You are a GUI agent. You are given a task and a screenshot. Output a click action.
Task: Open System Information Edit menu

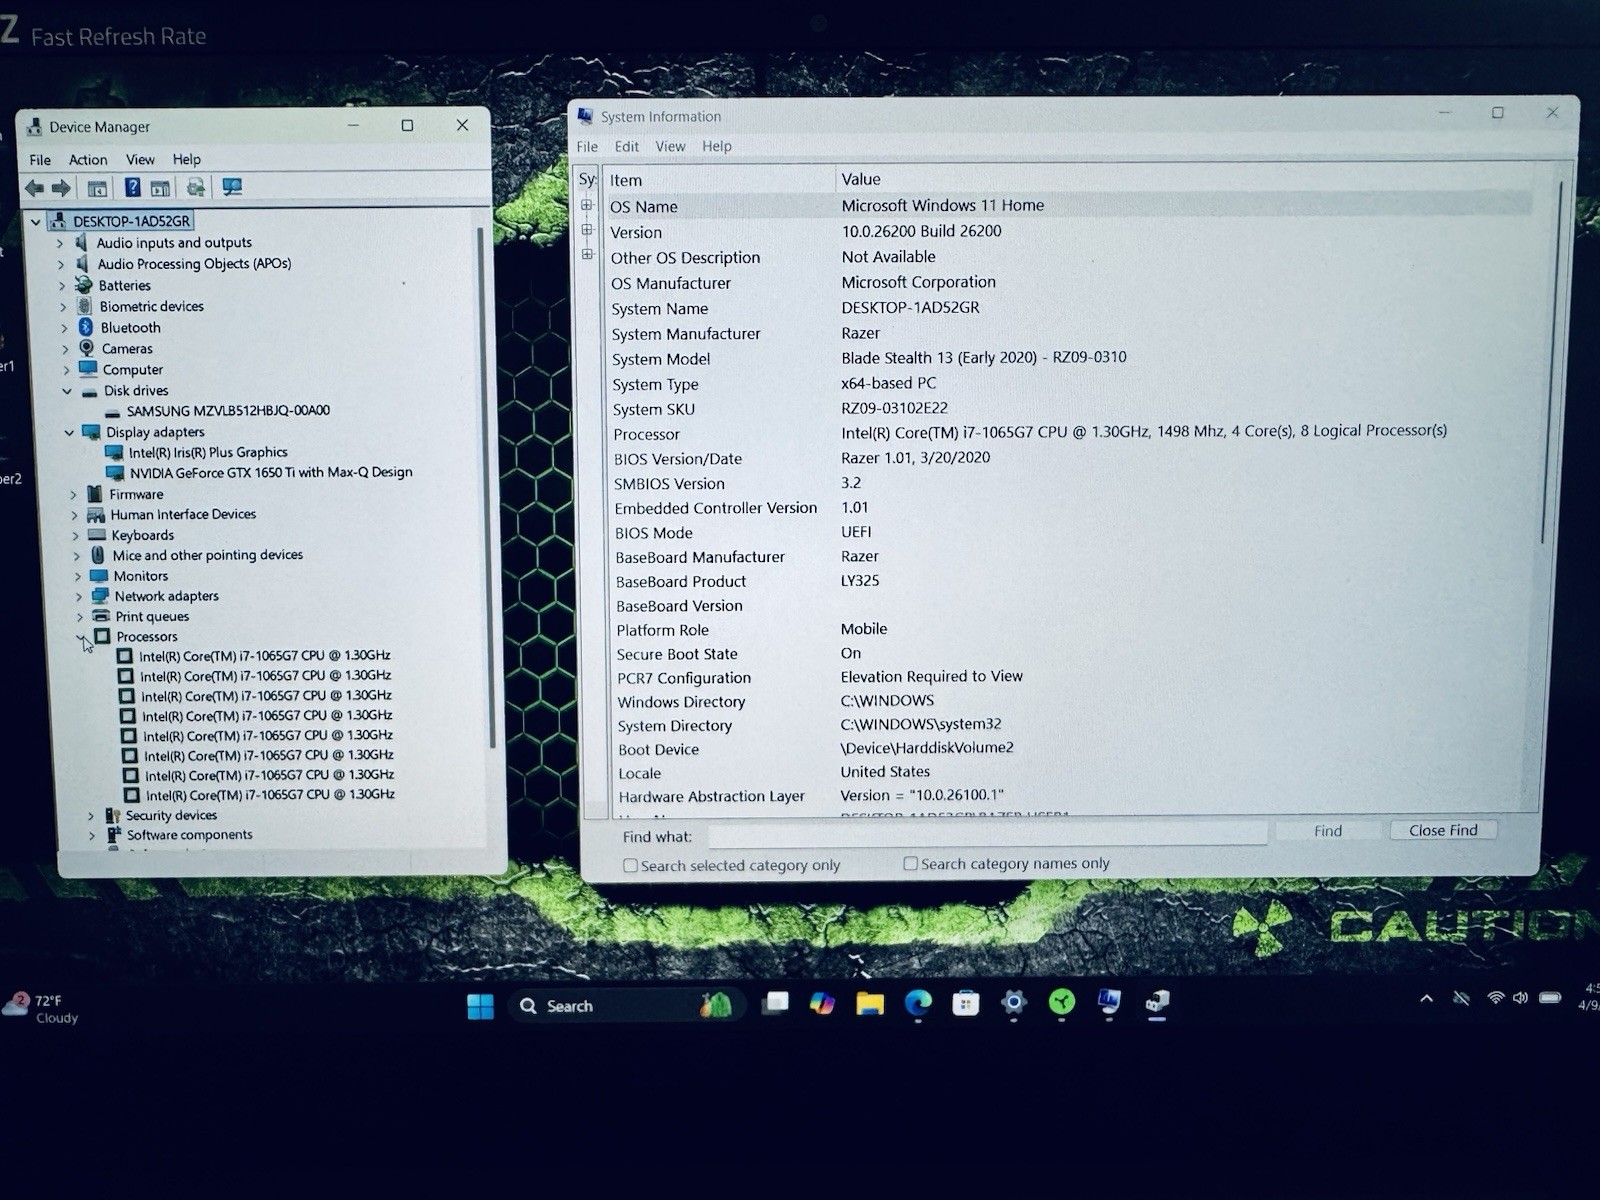point(627,146)
